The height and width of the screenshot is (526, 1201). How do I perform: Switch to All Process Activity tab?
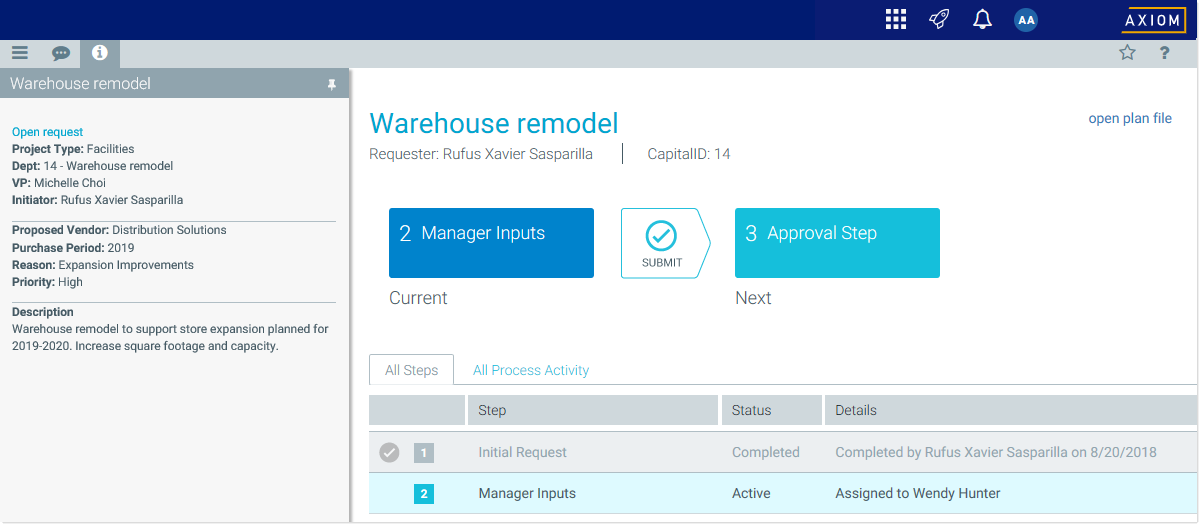pos(530,370)
